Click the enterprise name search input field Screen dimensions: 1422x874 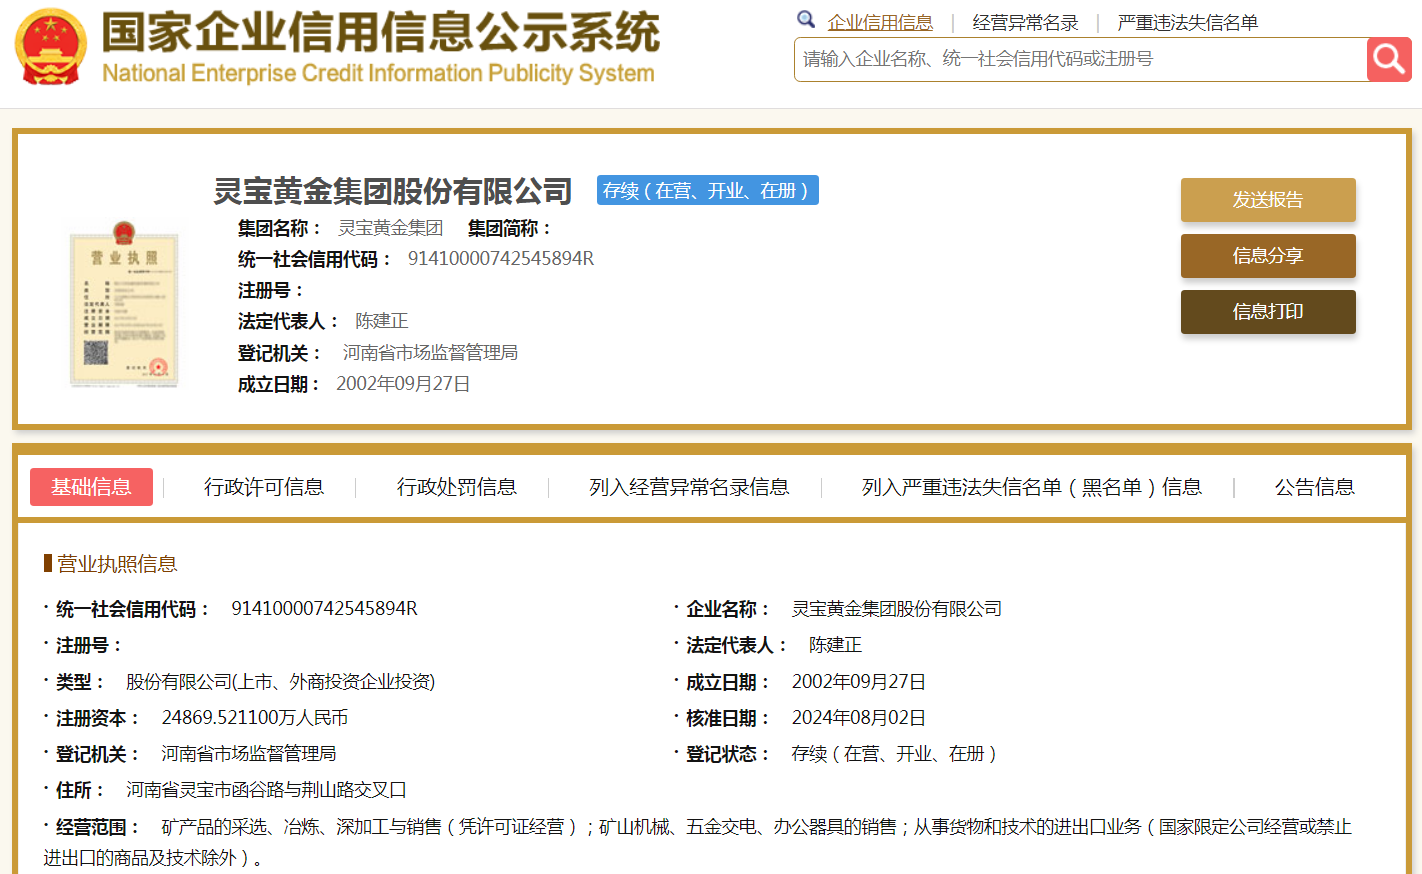tap(1080, 60)
